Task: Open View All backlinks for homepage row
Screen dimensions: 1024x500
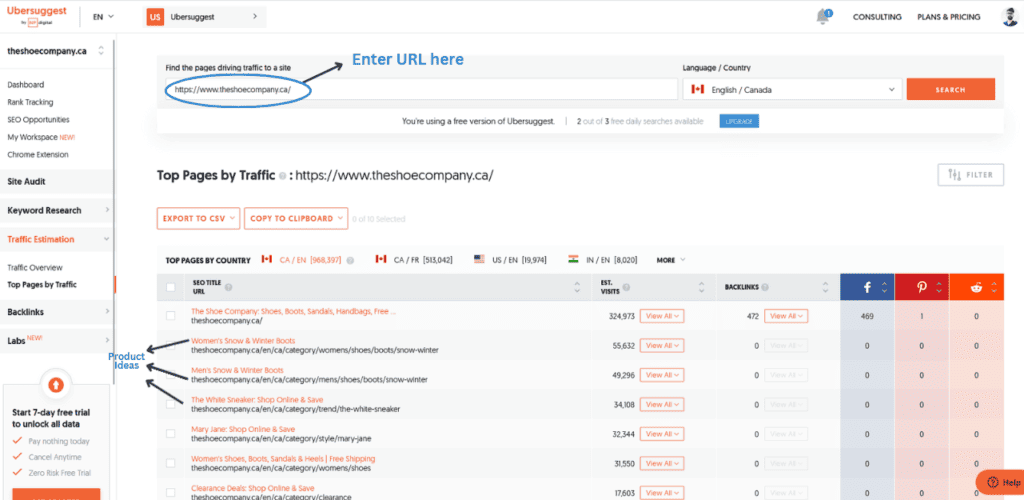Action: (786, 316)
